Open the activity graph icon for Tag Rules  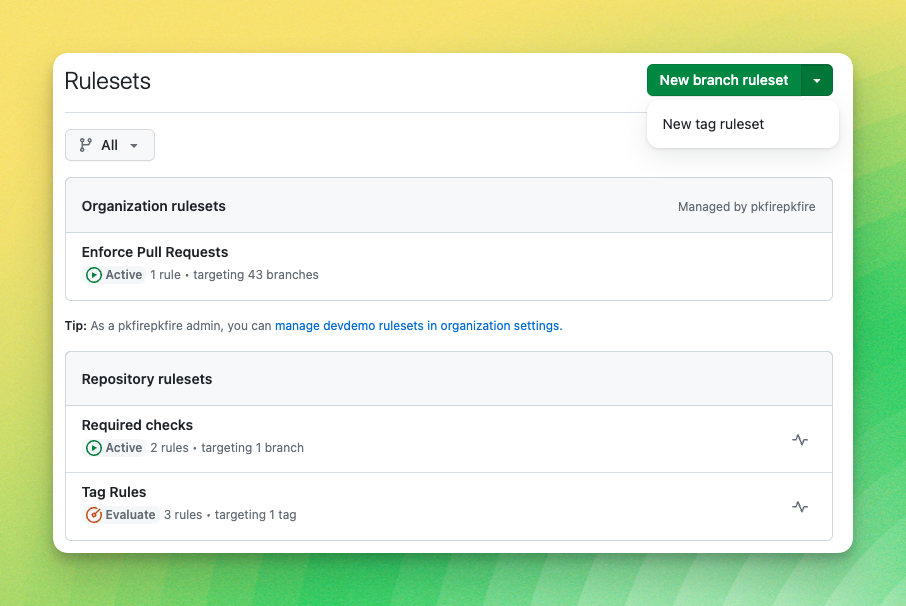pos(799,507)
